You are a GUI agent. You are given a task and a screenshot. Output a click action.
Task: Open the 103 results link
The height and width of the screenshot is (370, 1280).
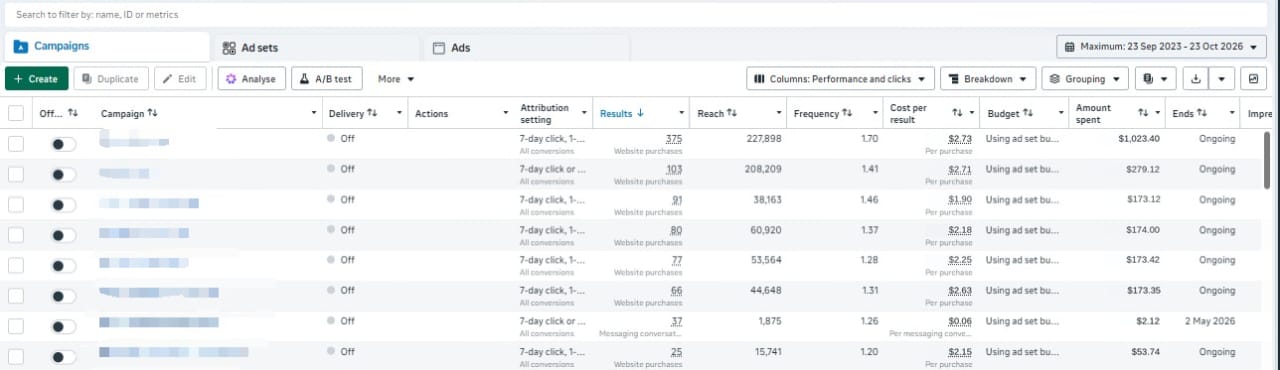click(673, 169)
